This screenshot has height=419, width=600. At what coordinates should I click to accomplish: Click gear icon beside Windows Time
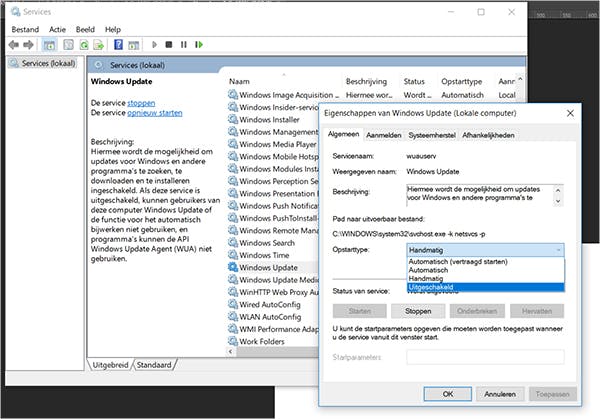233,254
